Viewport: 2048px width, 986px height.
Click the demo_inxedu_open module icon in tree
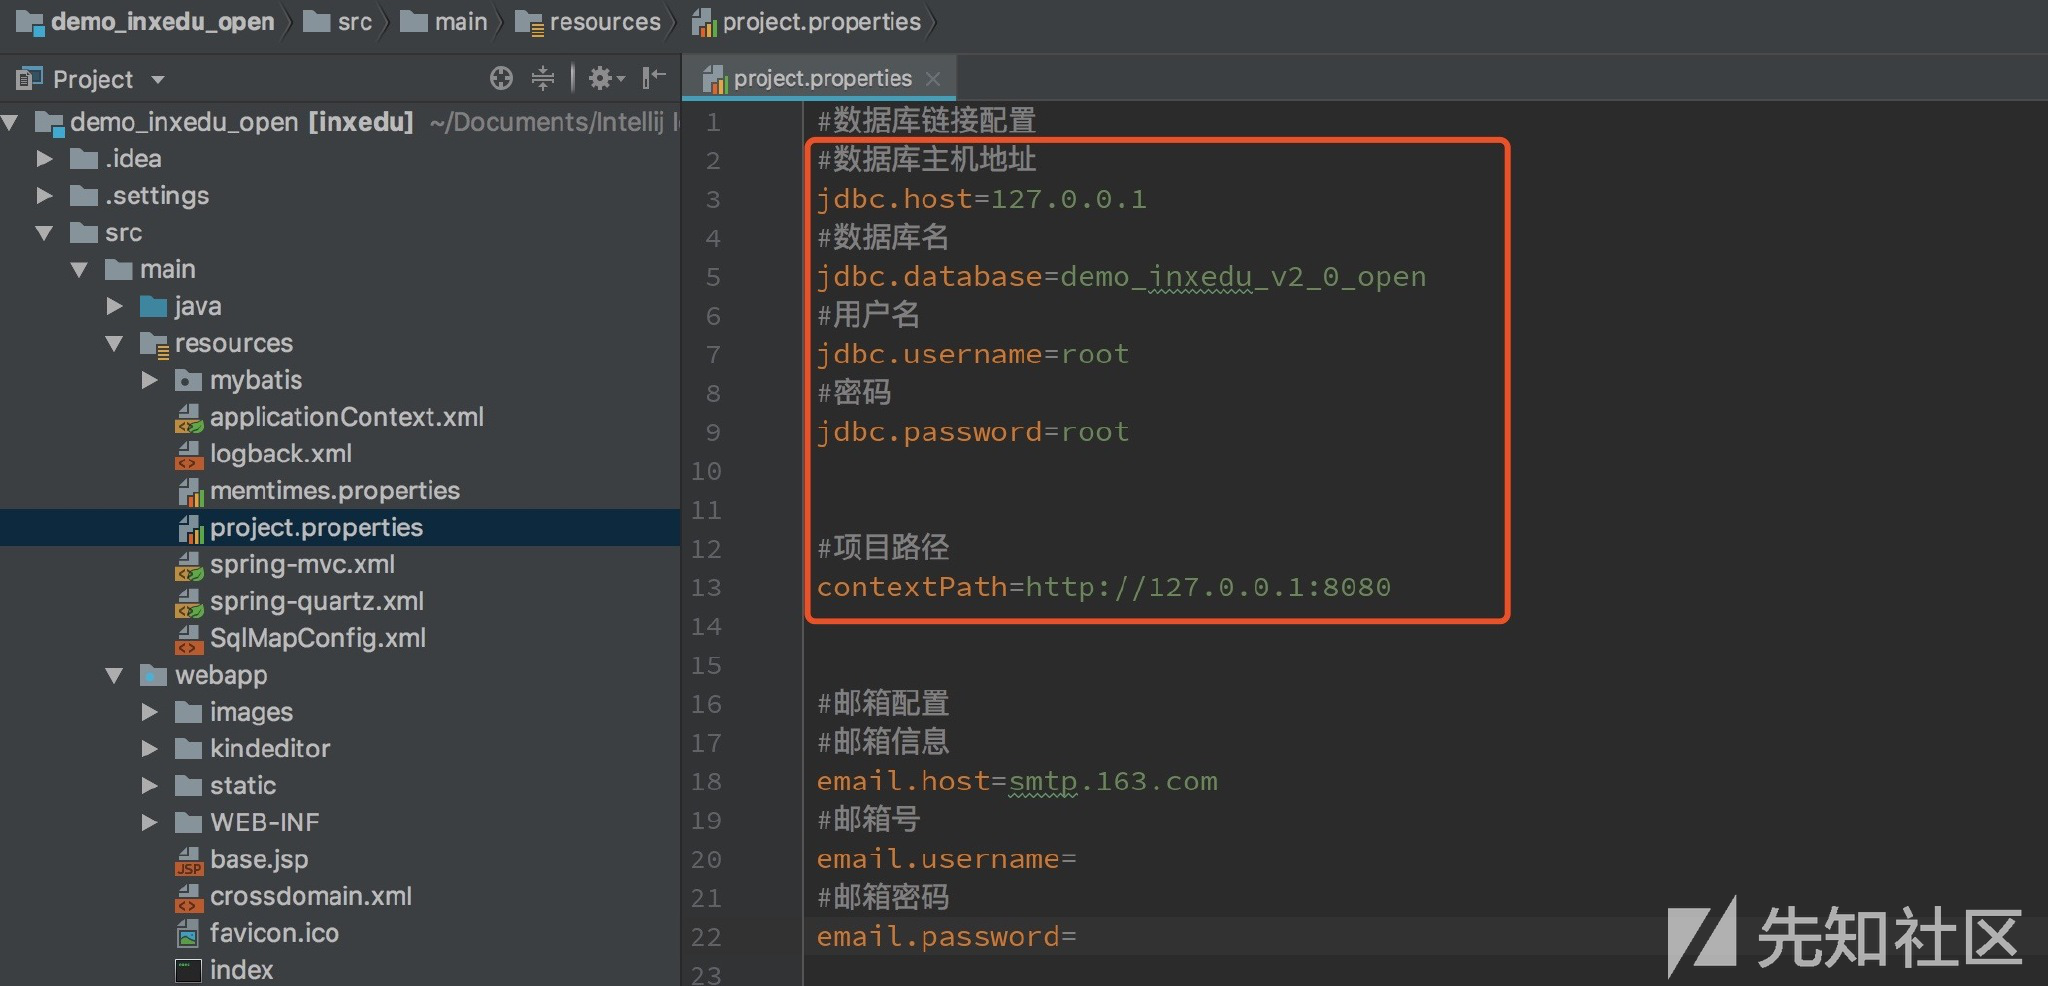pos(49,123)
